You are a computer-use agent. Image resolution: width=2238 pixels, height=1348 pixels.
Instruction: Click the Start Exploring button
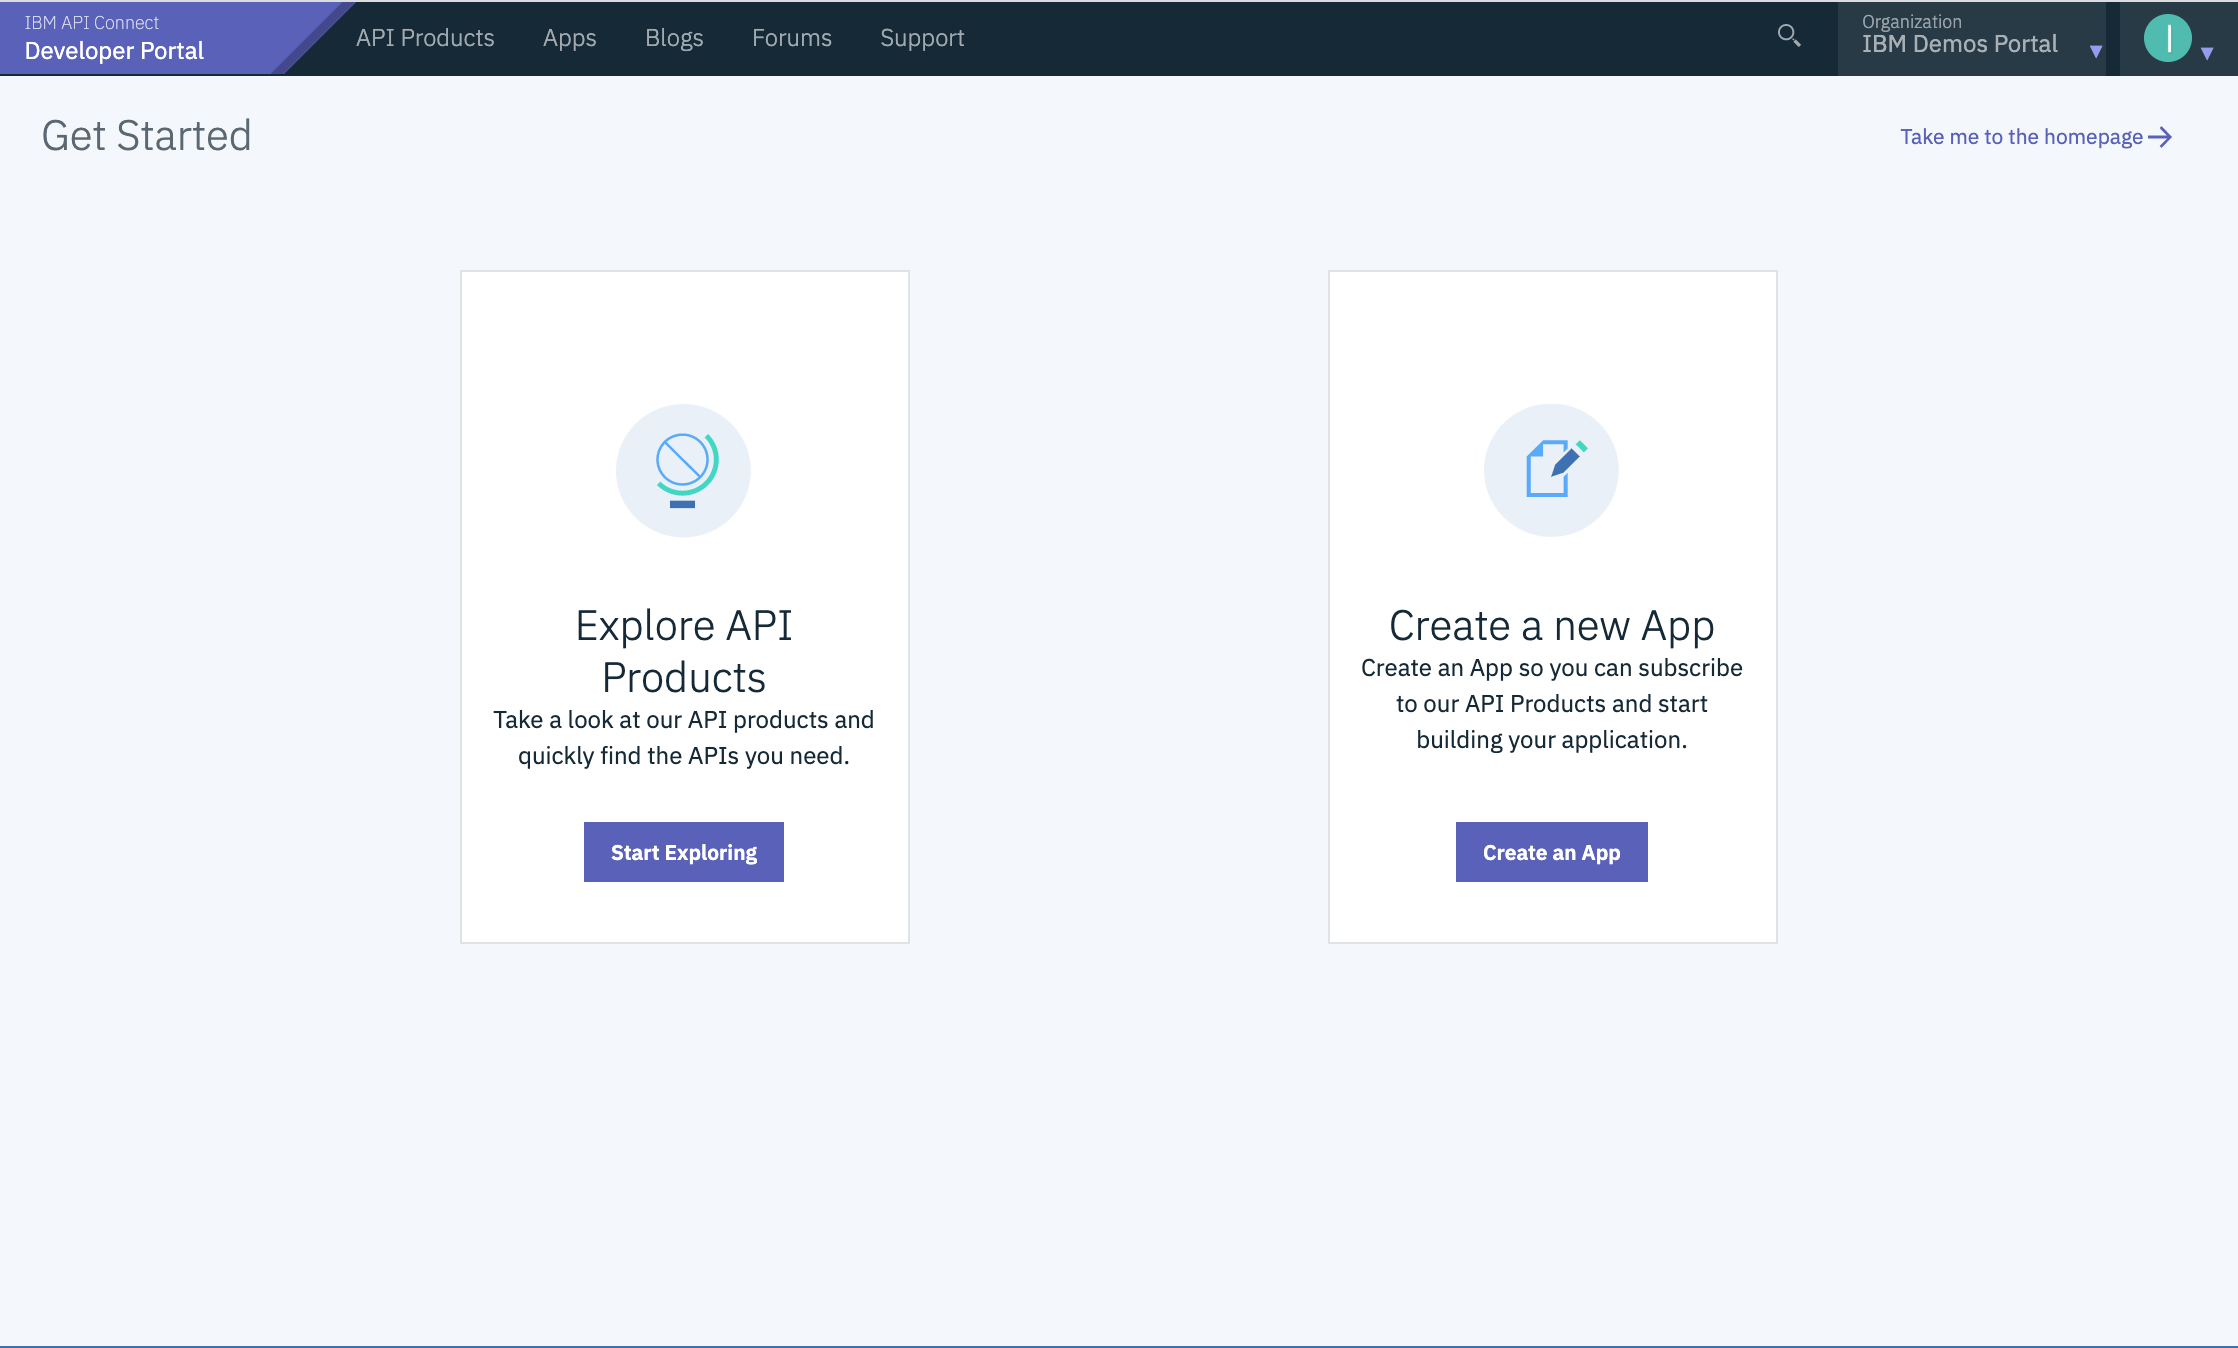(683, 851)
